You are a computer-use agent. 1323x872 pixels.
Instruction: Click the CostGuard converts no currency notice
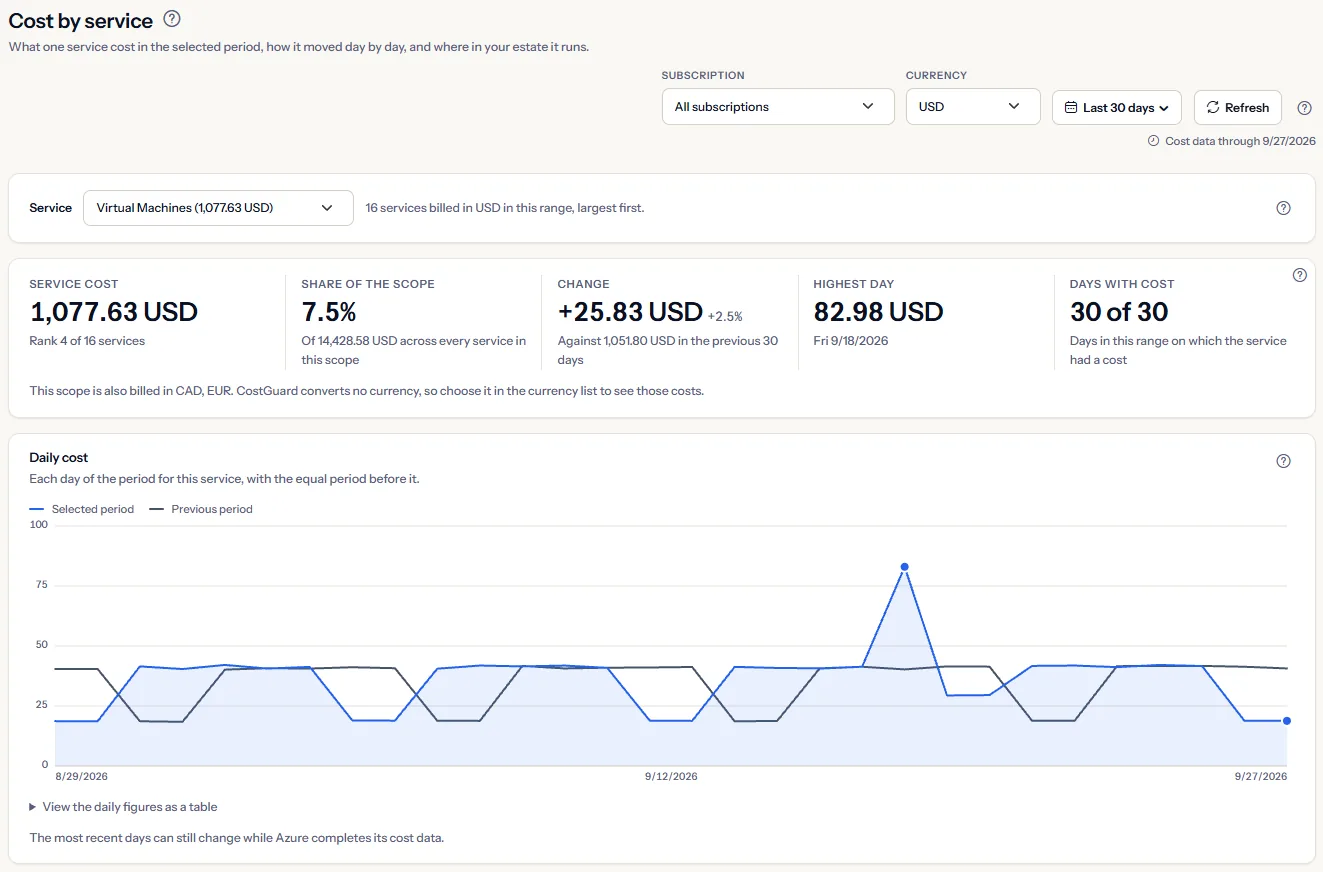(x=367, y=391)
